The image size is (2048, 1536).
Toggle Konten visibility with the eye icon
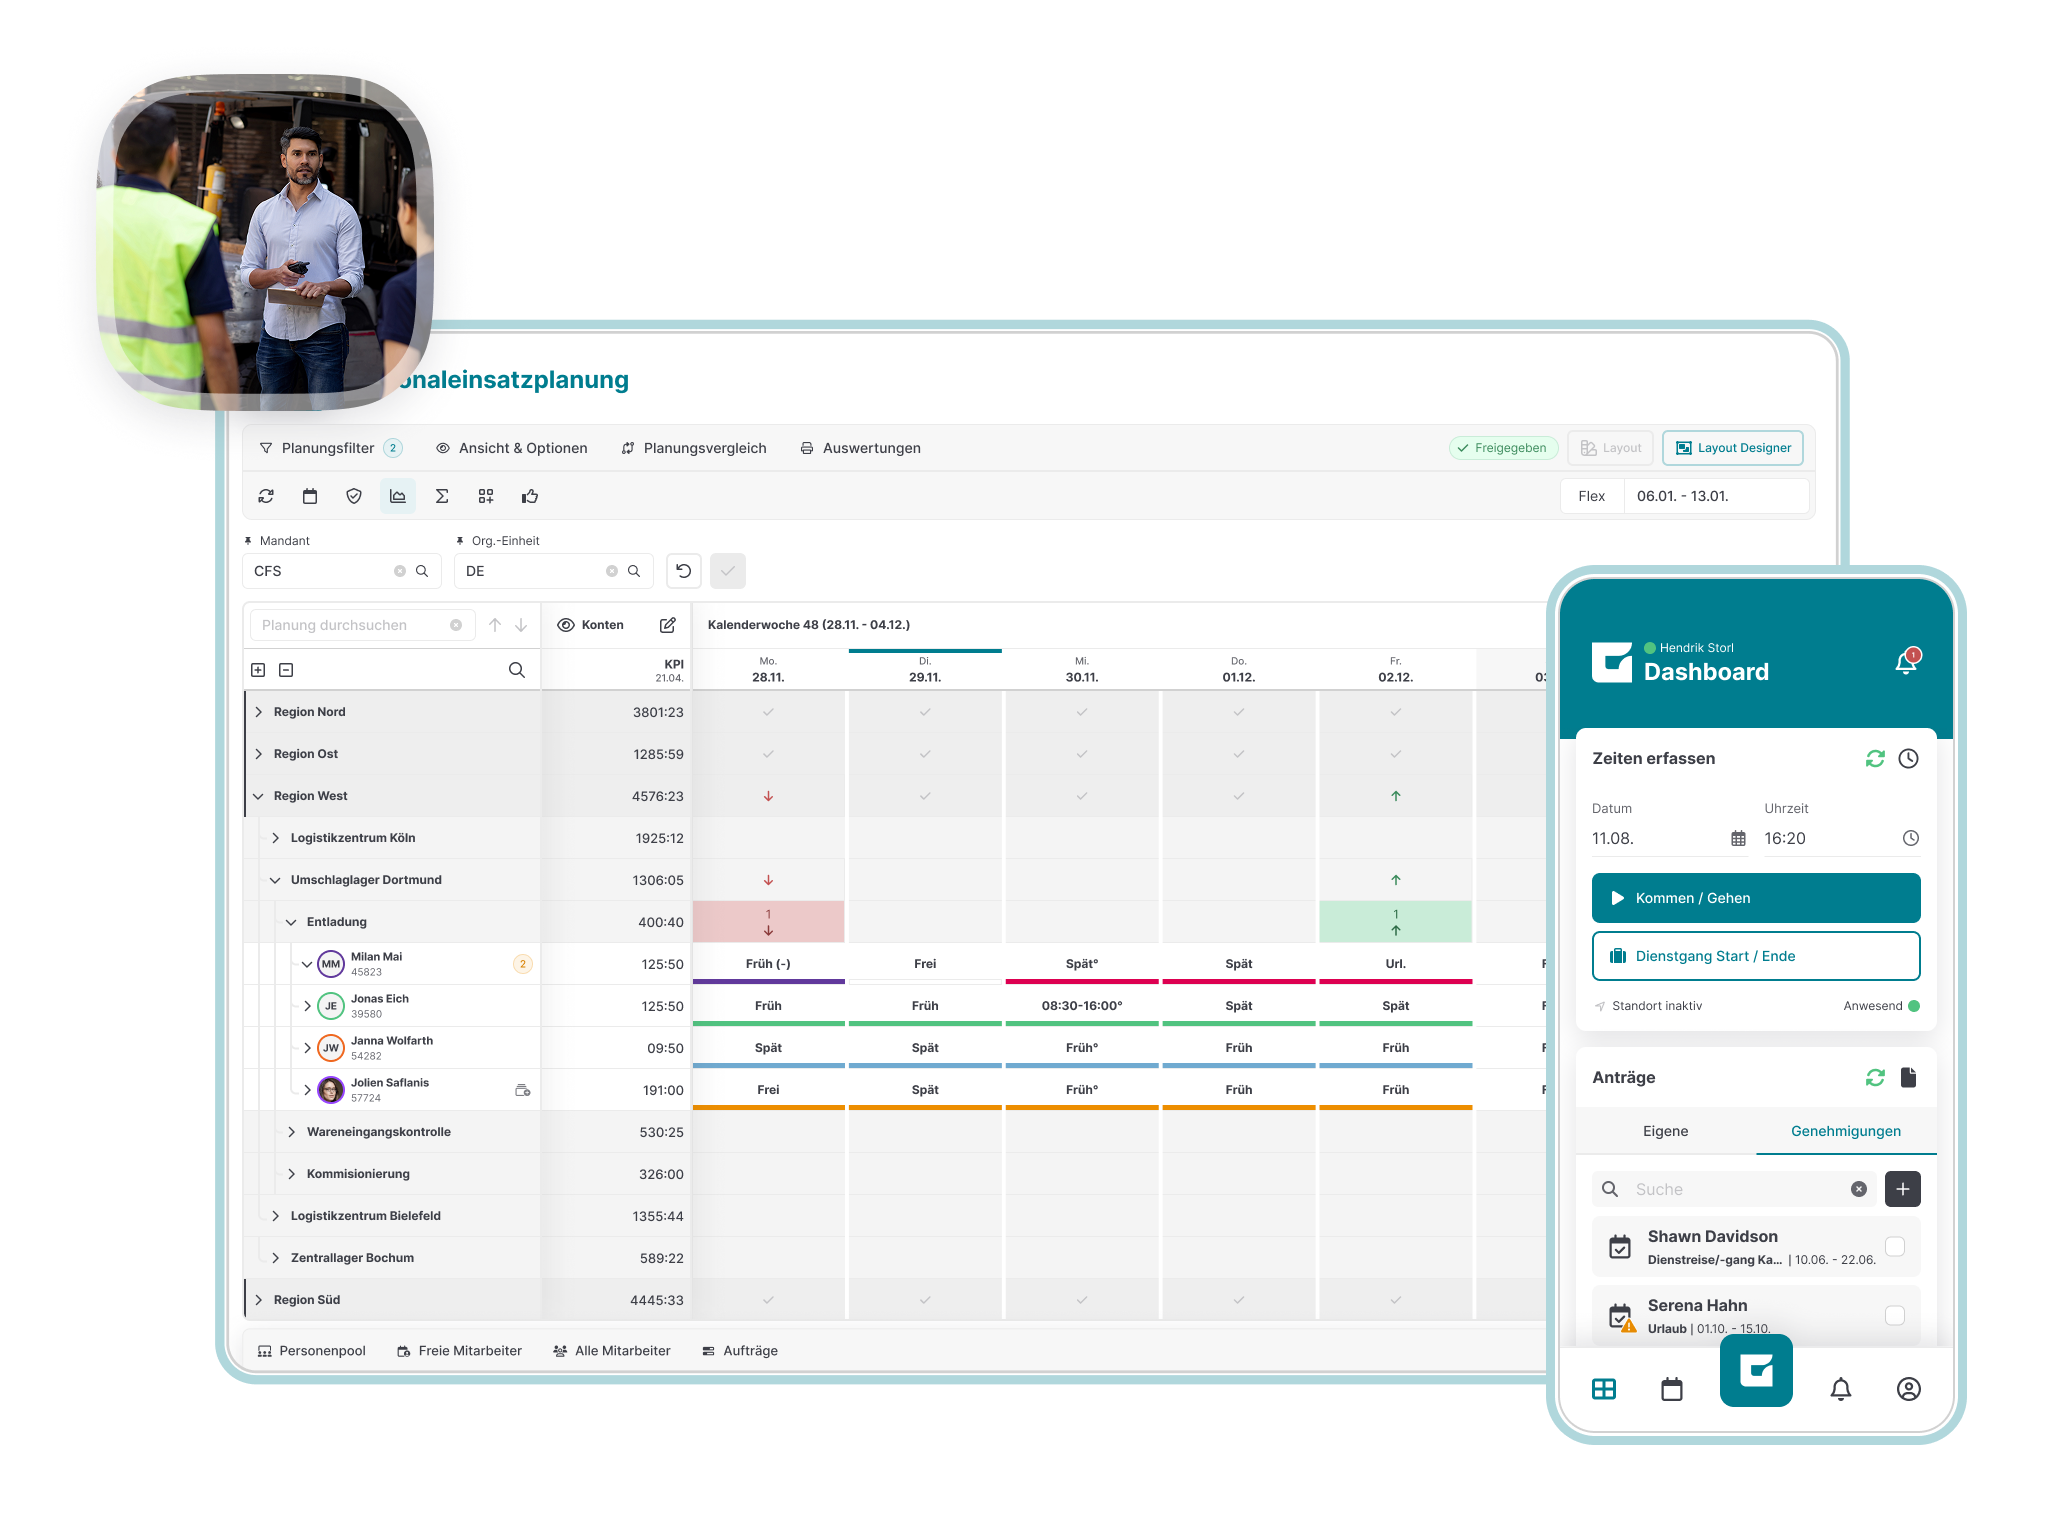point(566,625)
